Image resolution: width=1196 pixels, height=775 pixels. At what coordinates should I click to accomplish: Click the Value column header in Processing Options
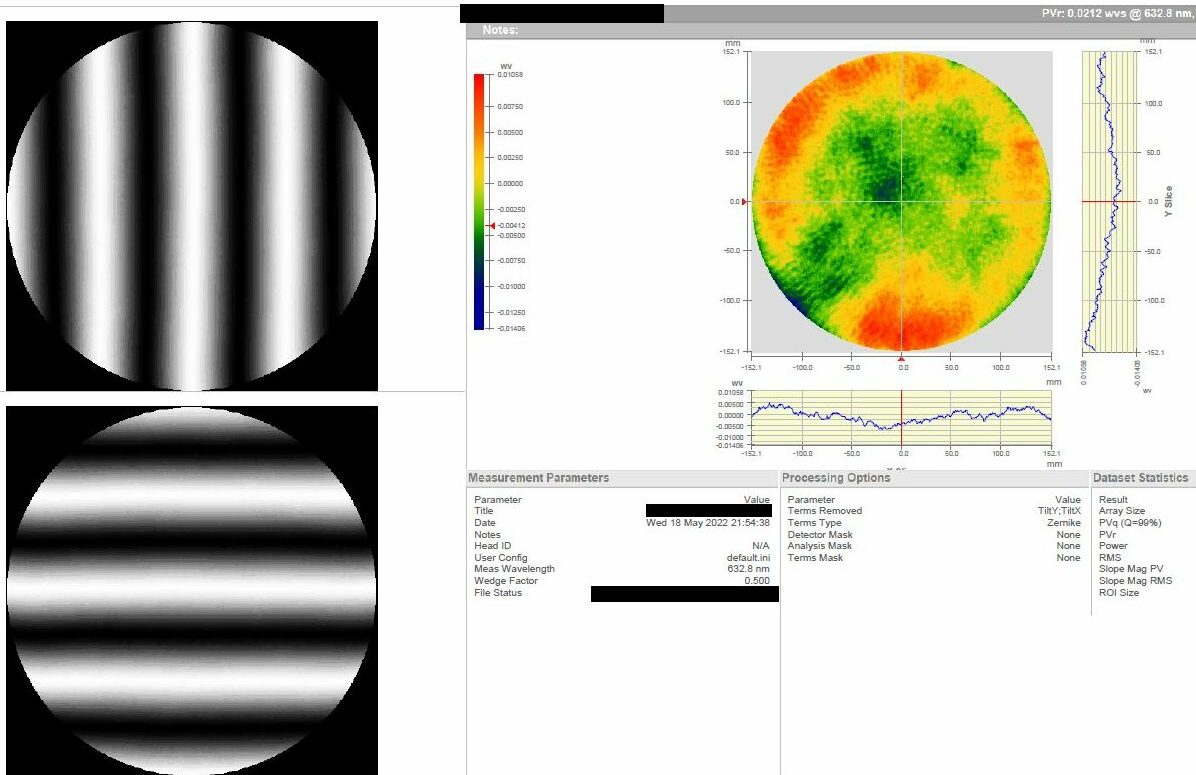pyautogui.click(x=1068, y=500)
